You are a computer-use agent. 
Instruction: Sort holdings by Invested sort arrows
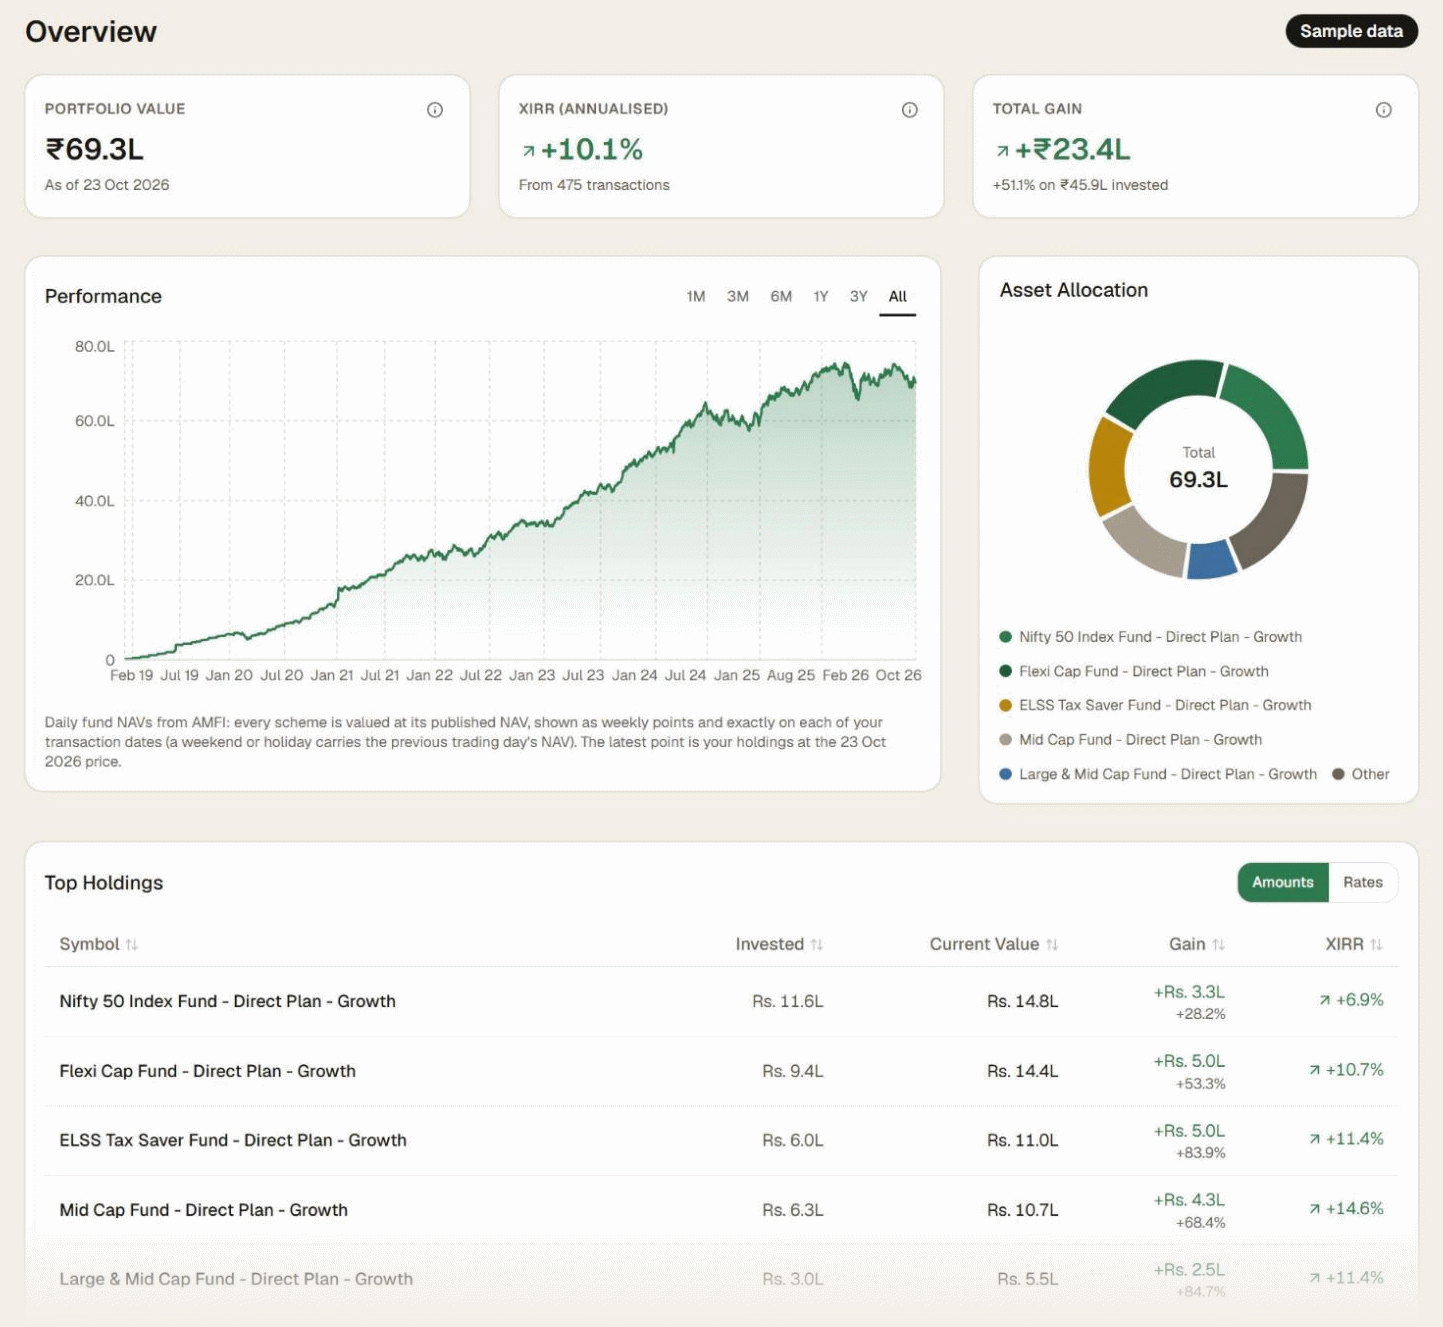[x=817, y=945]
